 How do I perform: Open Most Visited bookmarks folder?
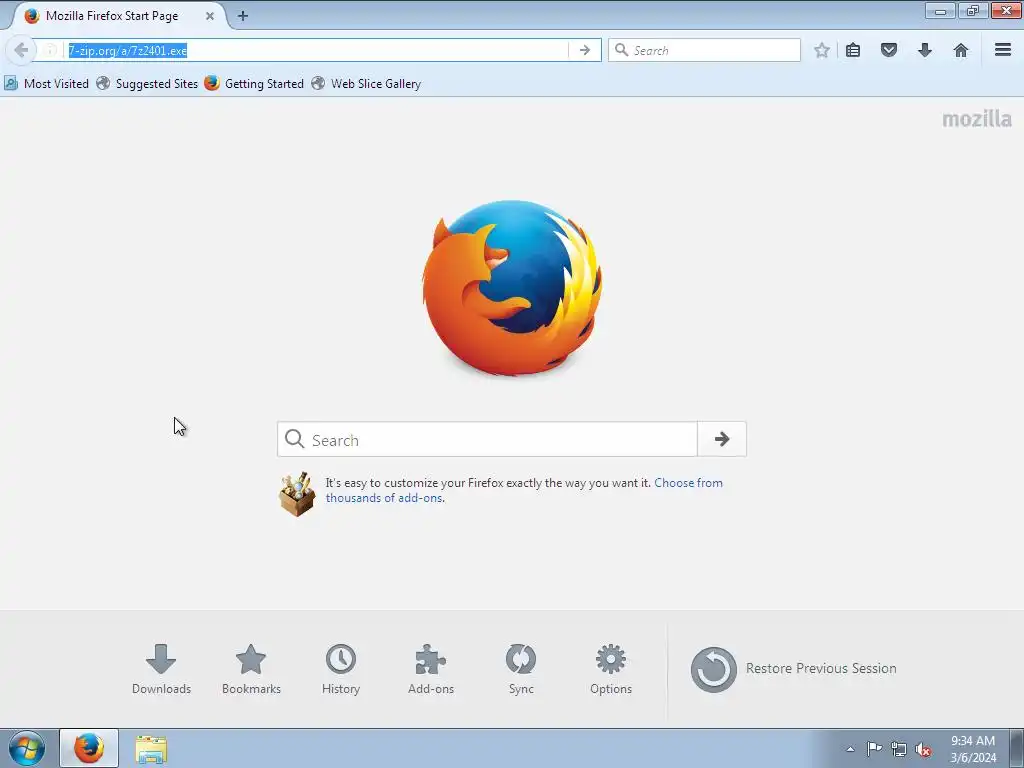(x=47, y=84)
